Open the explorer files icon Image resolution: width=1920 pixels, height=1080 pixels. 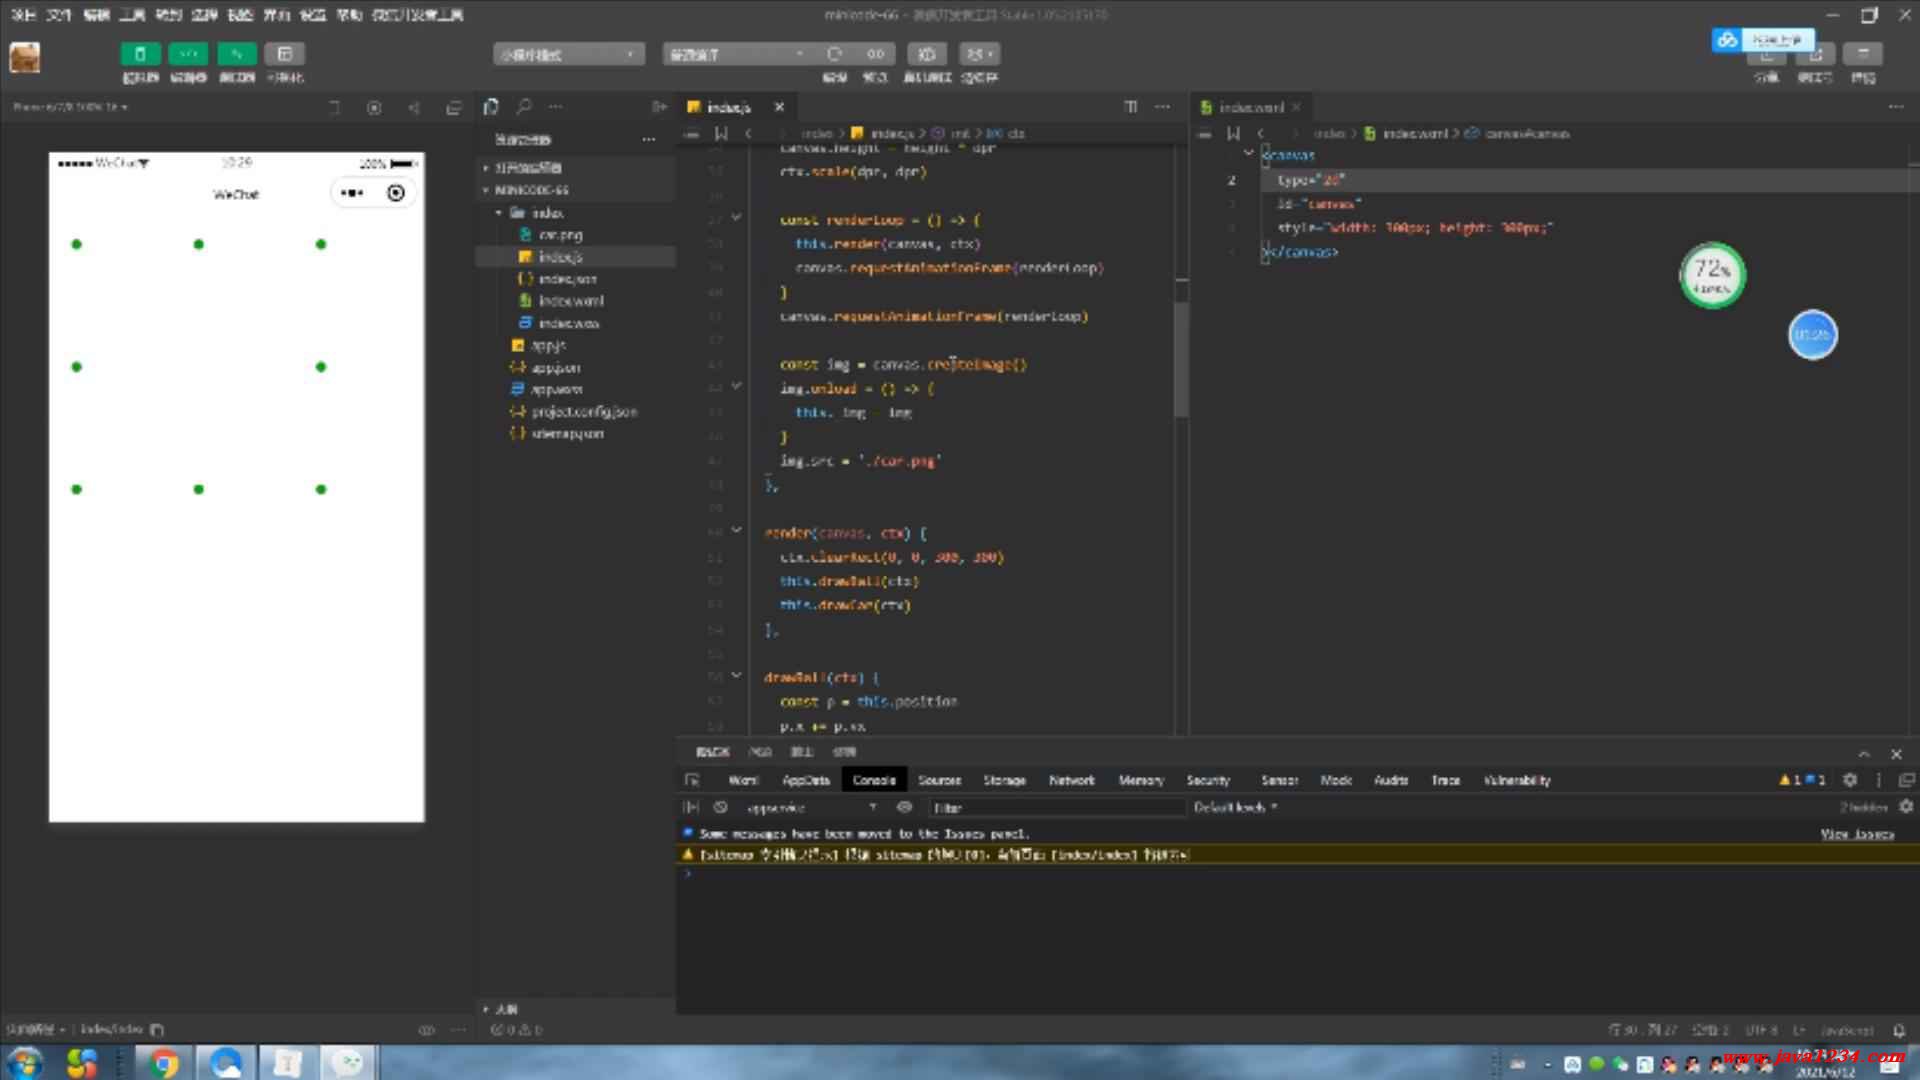pos(491,107)
